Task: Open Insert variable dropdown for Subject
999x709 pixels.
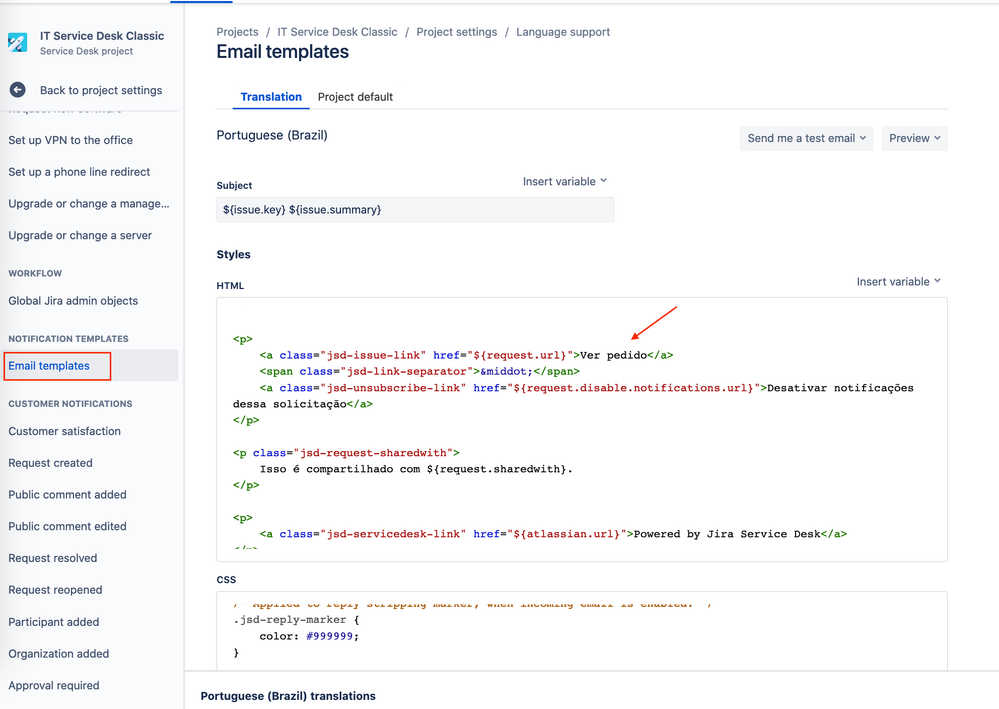Action: click(565, 182)
